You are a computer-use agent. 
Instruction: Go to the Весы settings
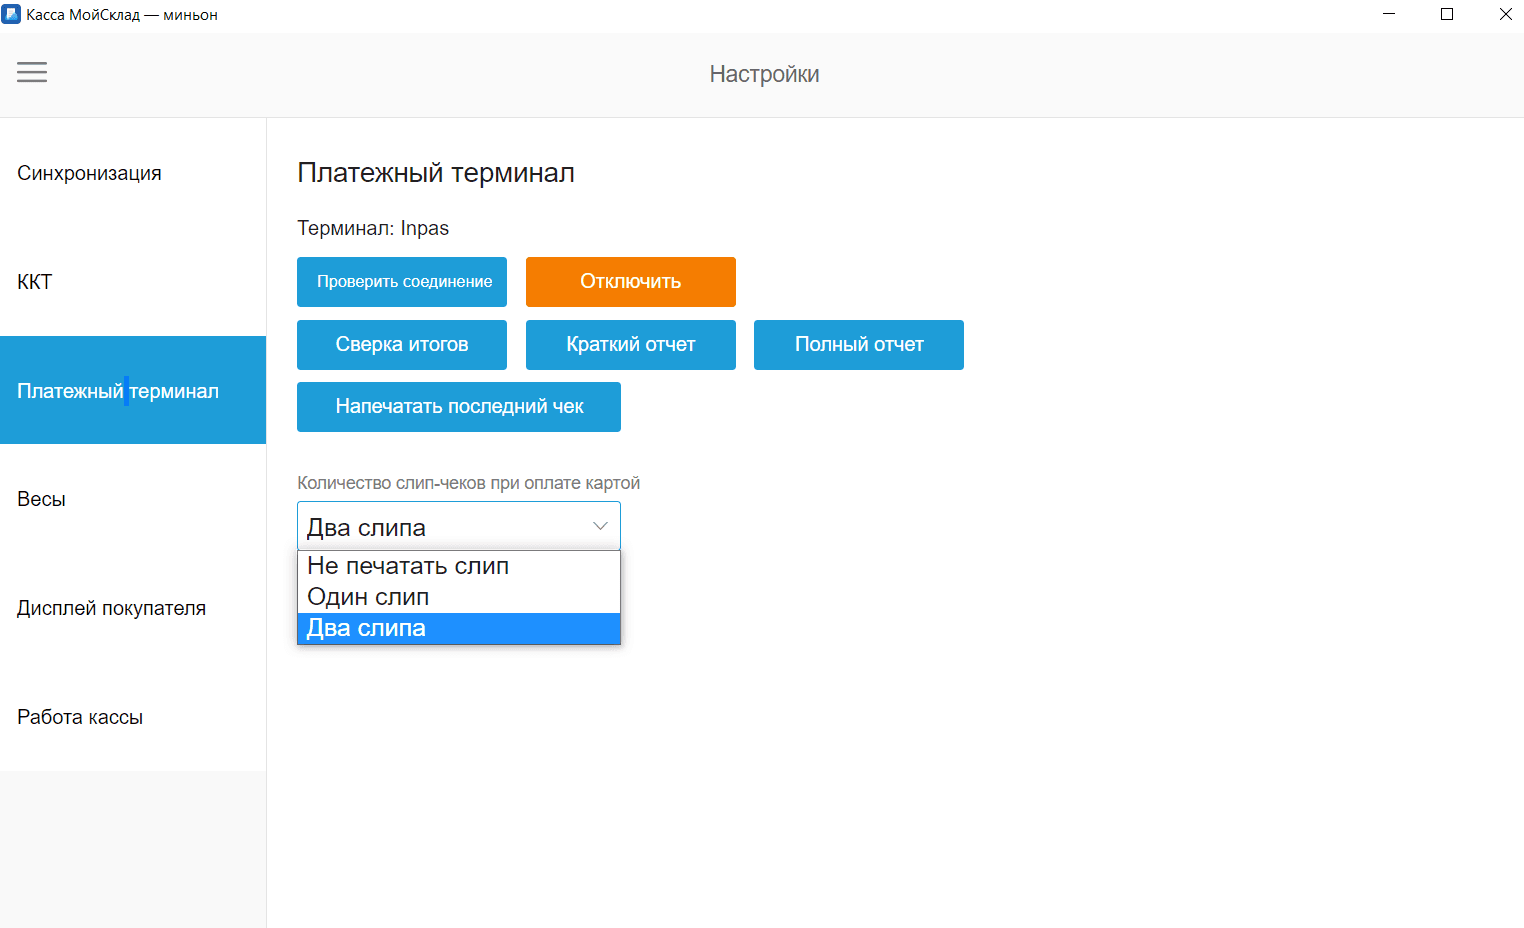pos(41,498)
